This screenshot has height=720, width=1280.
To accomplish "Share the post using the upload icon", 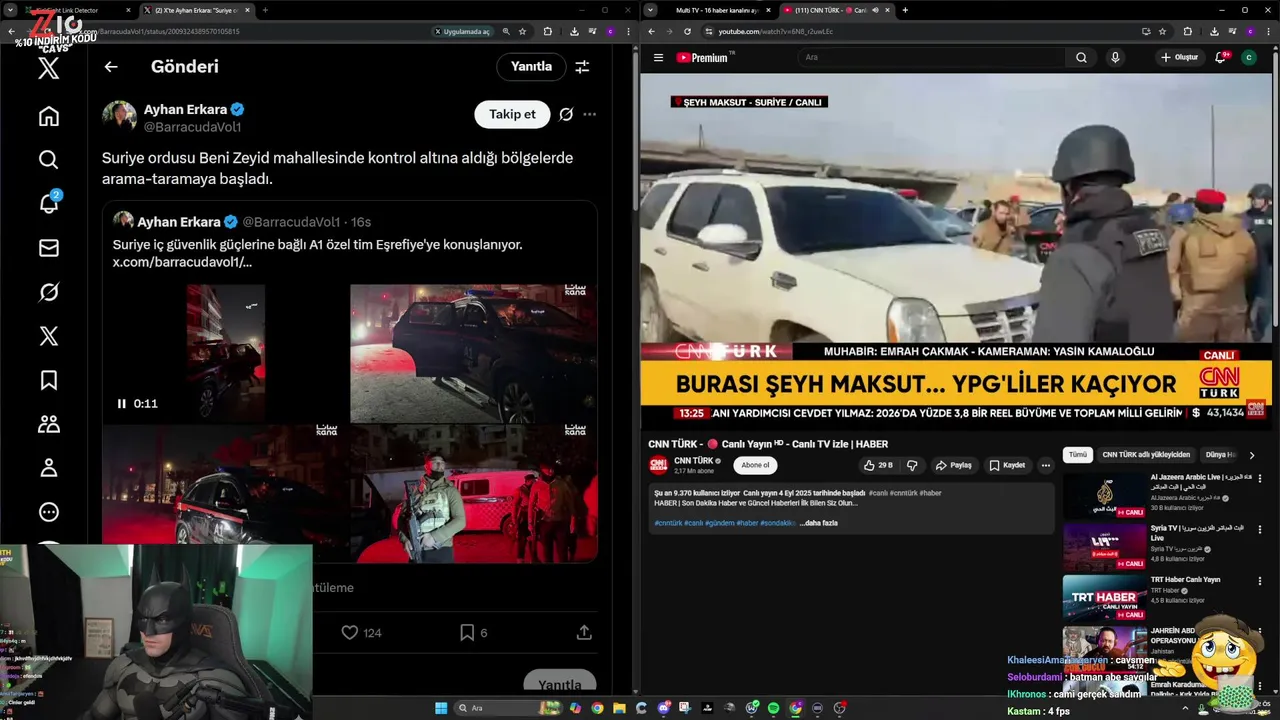I will click(x=584, y=633).
